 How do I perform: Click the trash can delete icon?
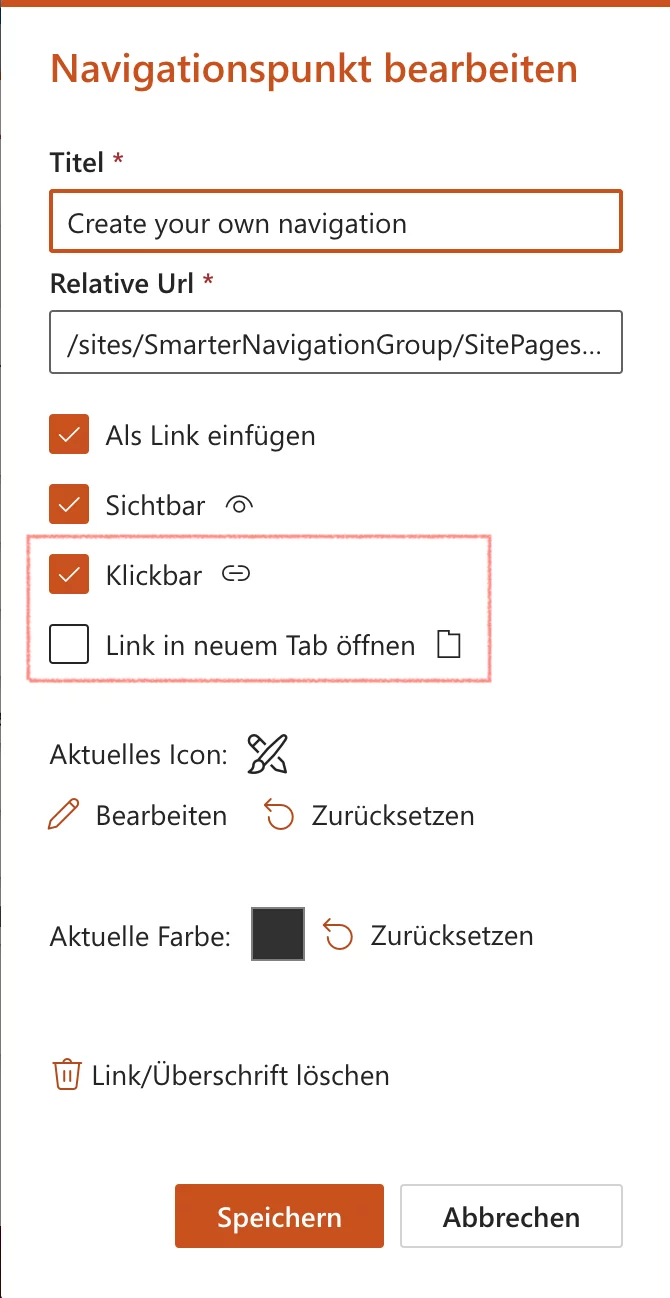click(x=66, y=1075)
